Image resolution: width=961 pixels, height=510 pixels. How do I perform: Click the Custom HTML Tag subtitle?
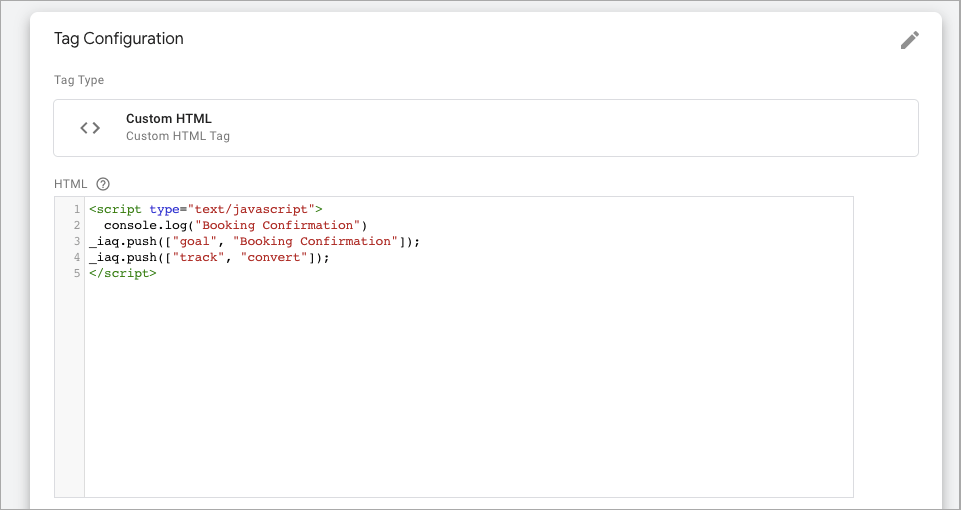pos(178,136)
